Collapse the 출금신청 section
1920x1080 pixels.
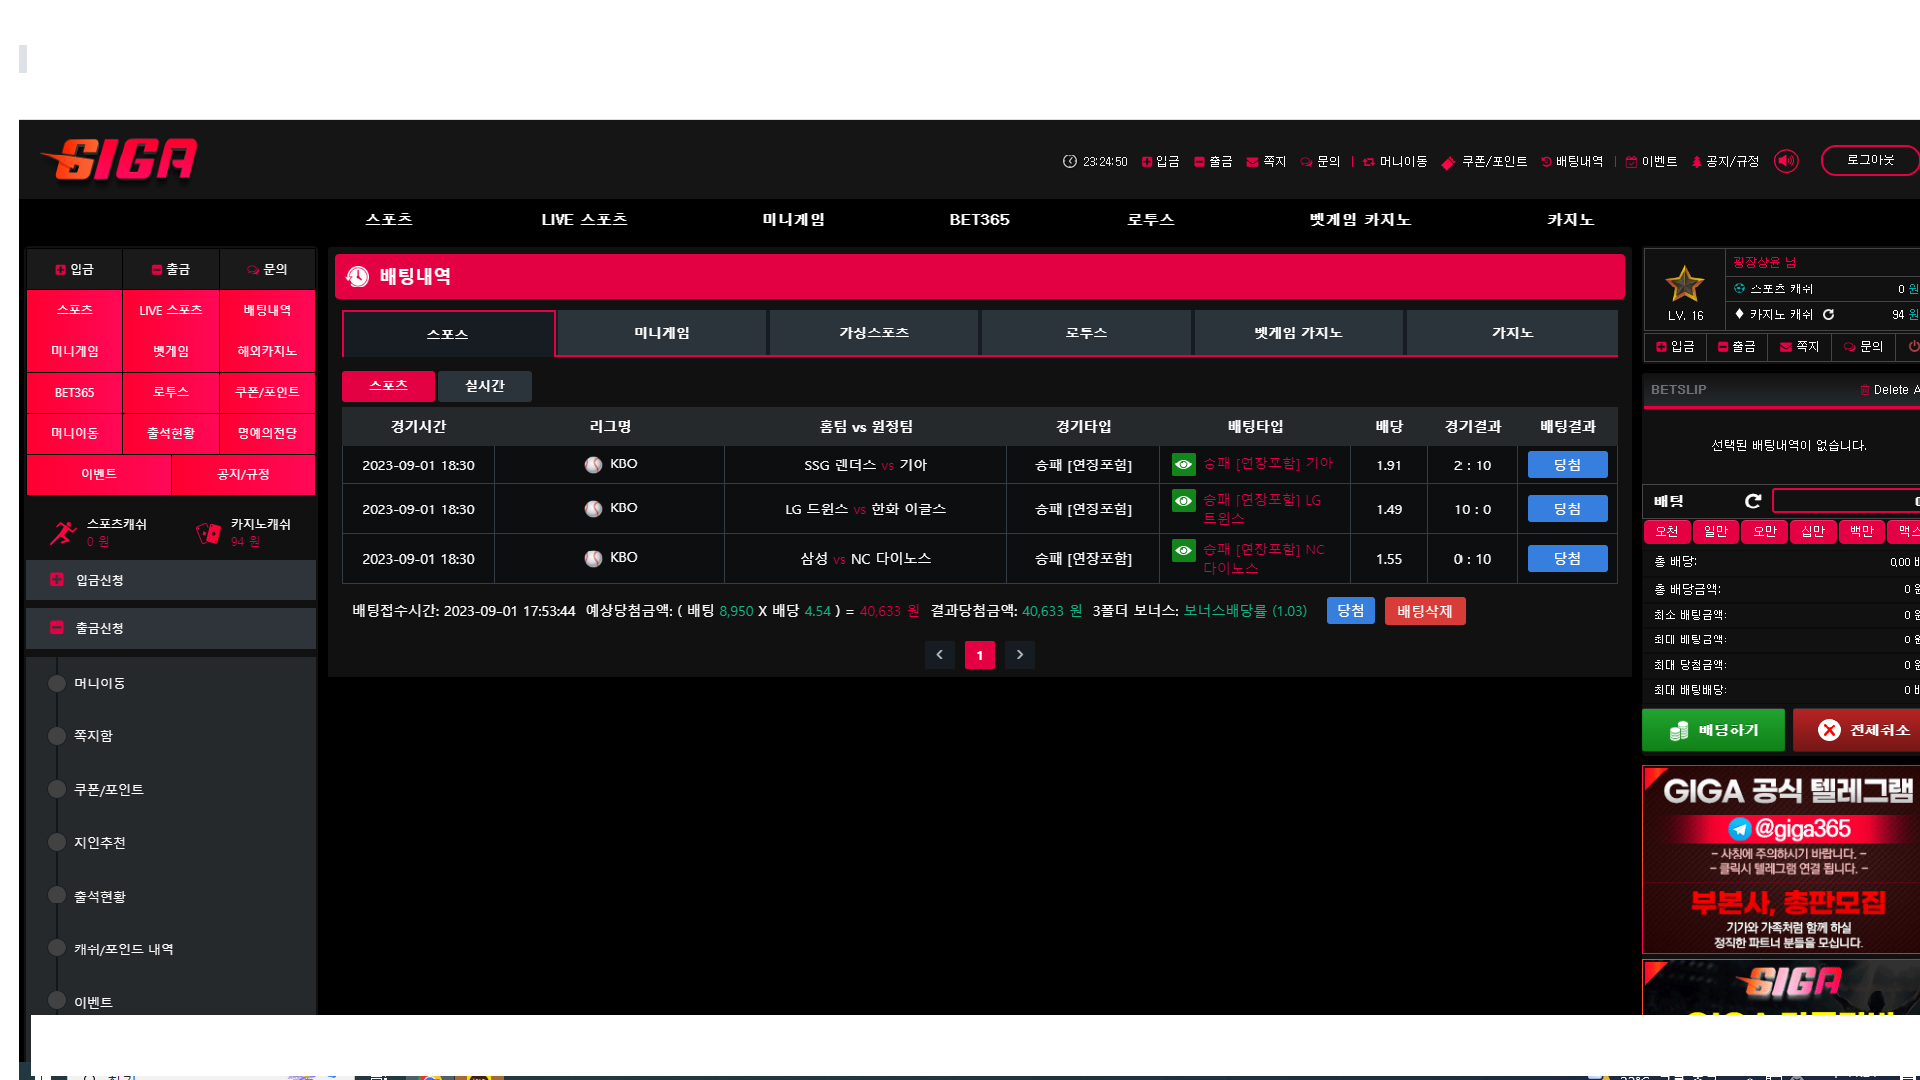pos(171,628)
